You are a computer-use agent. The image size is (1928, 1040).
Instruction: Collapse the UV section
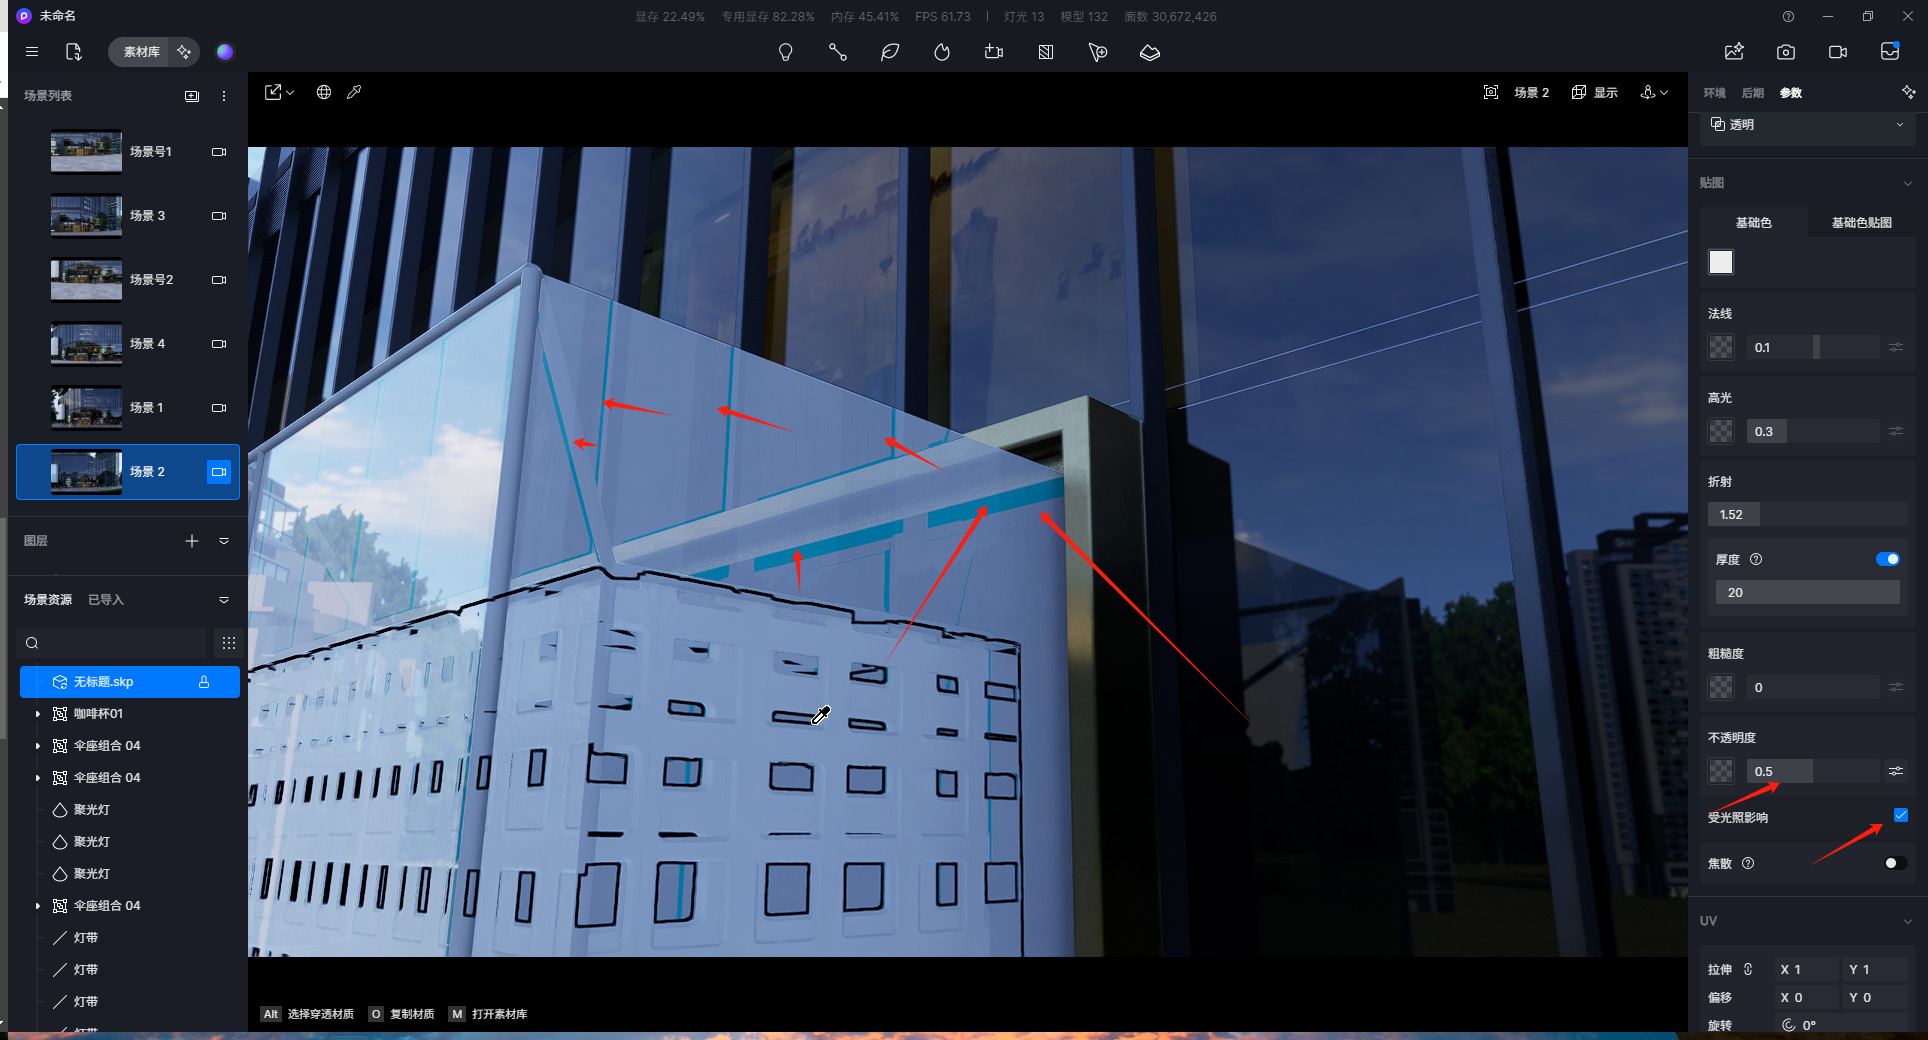[1907, 921]
